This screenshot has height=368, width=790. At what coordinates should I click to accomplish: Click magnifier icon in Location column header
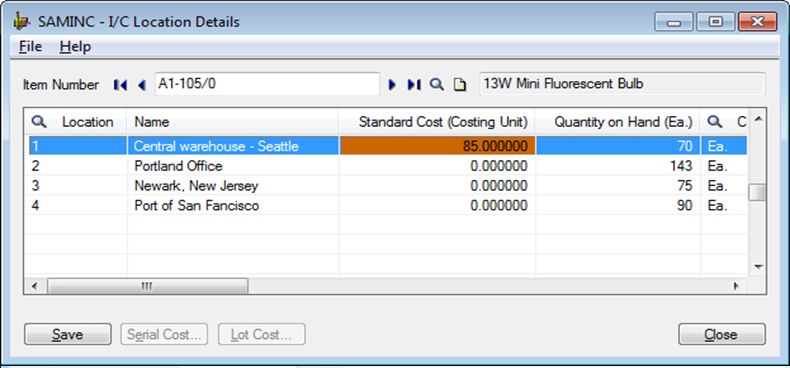tap(39, 121)
